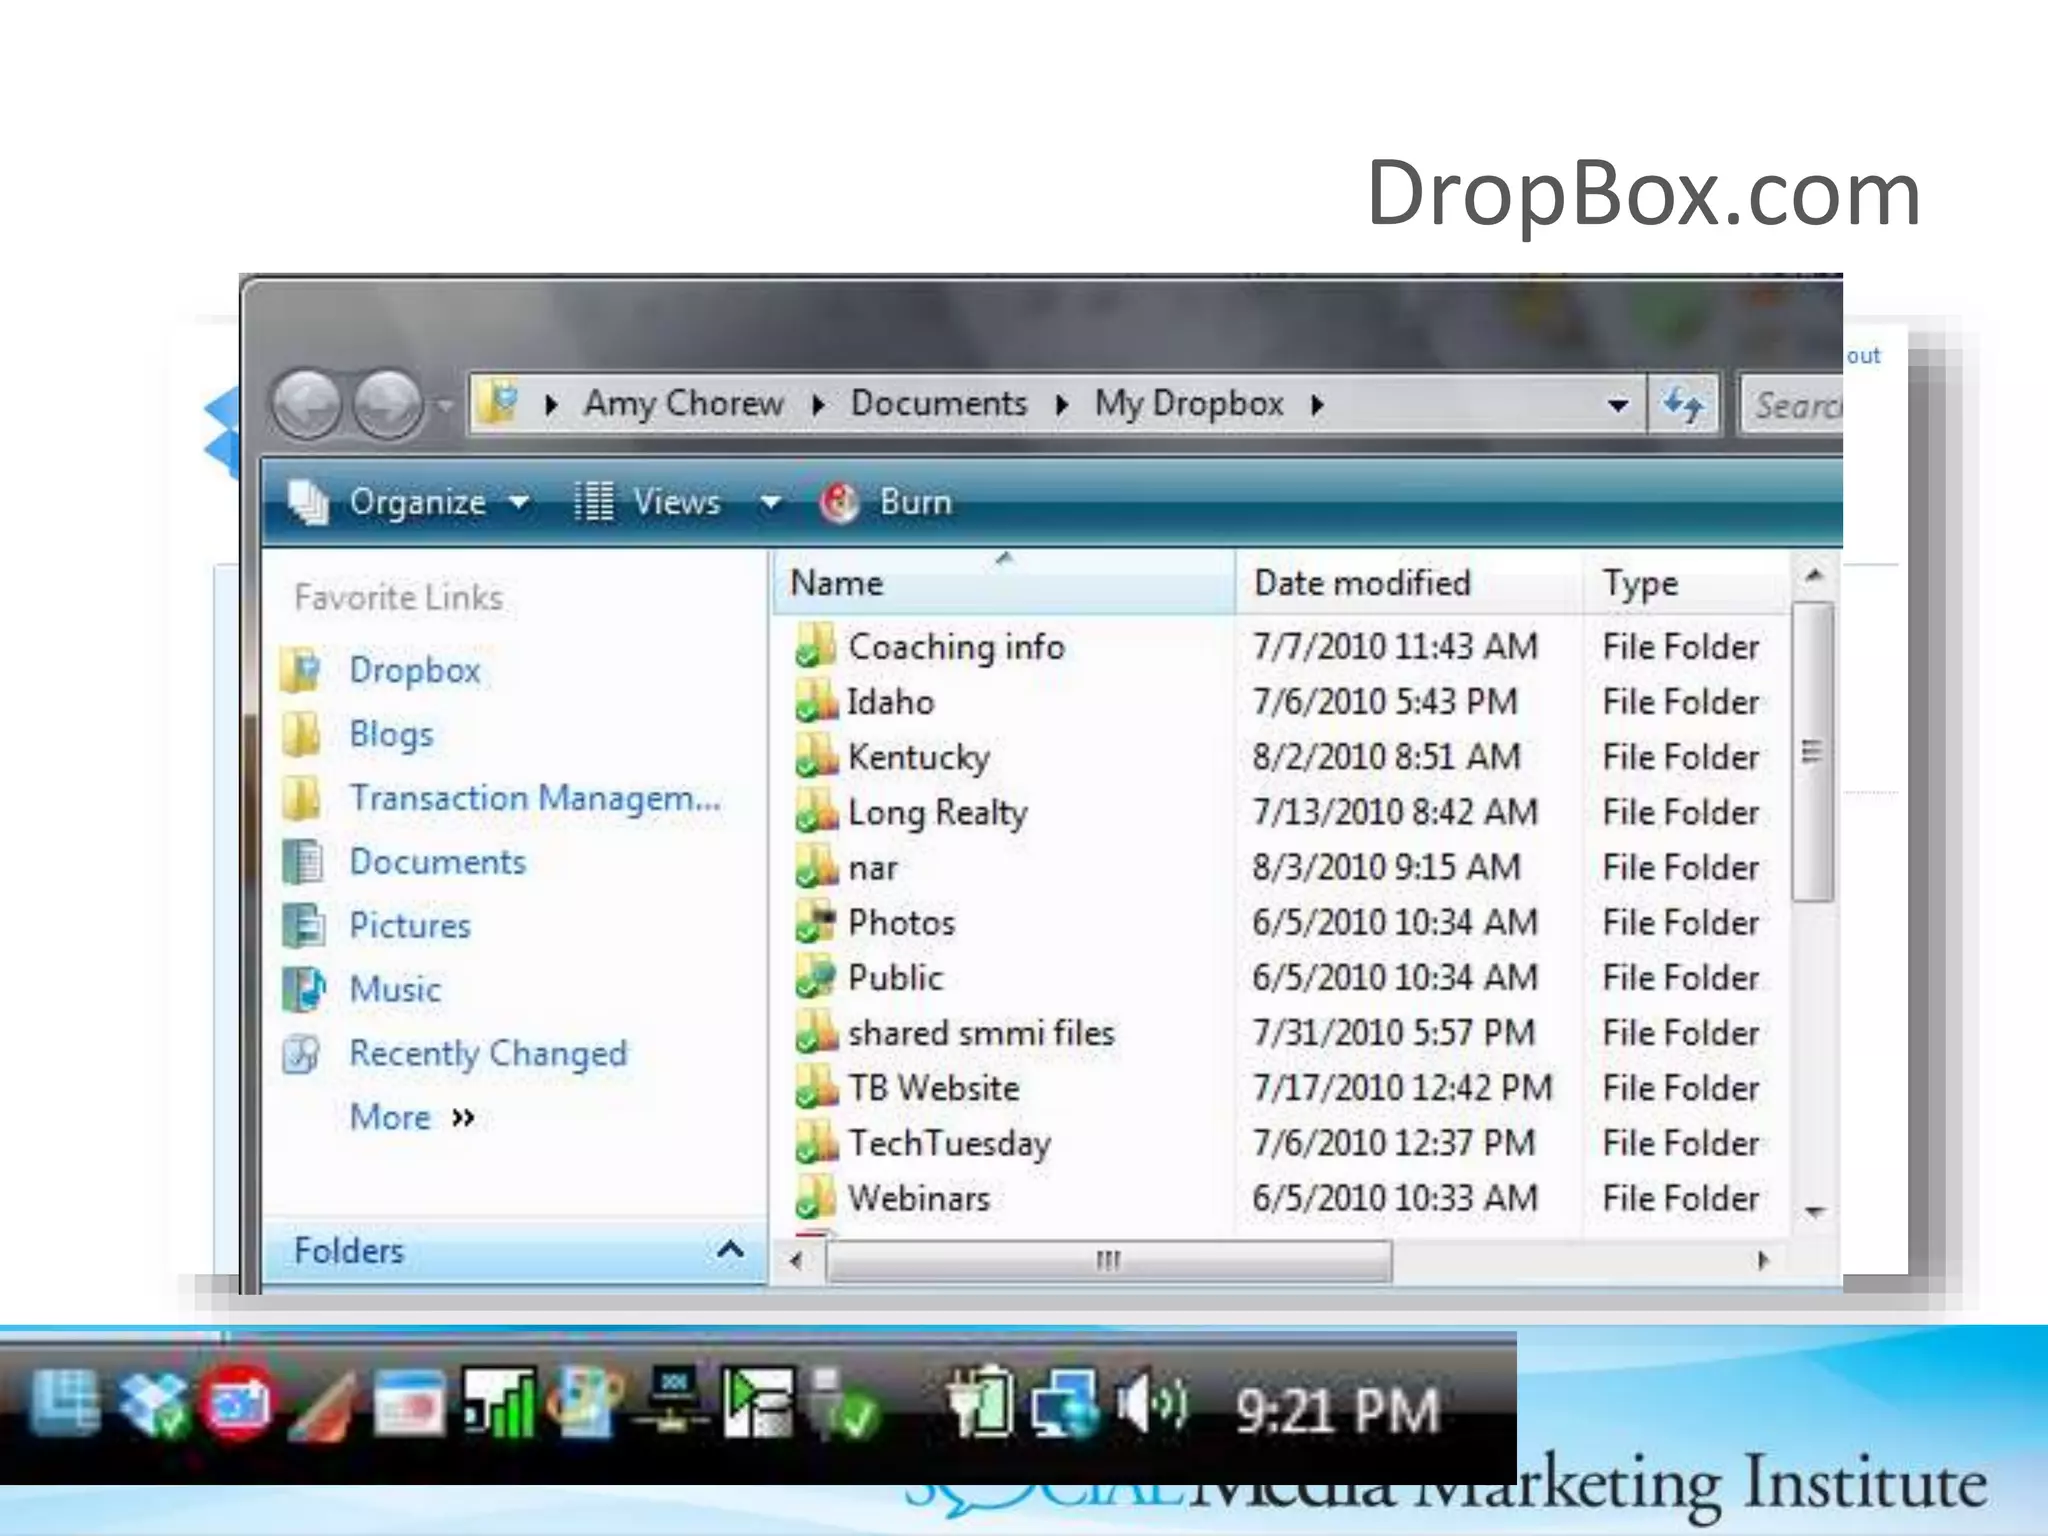Open Documents favorite link in sidebar

tap(437, 862)
